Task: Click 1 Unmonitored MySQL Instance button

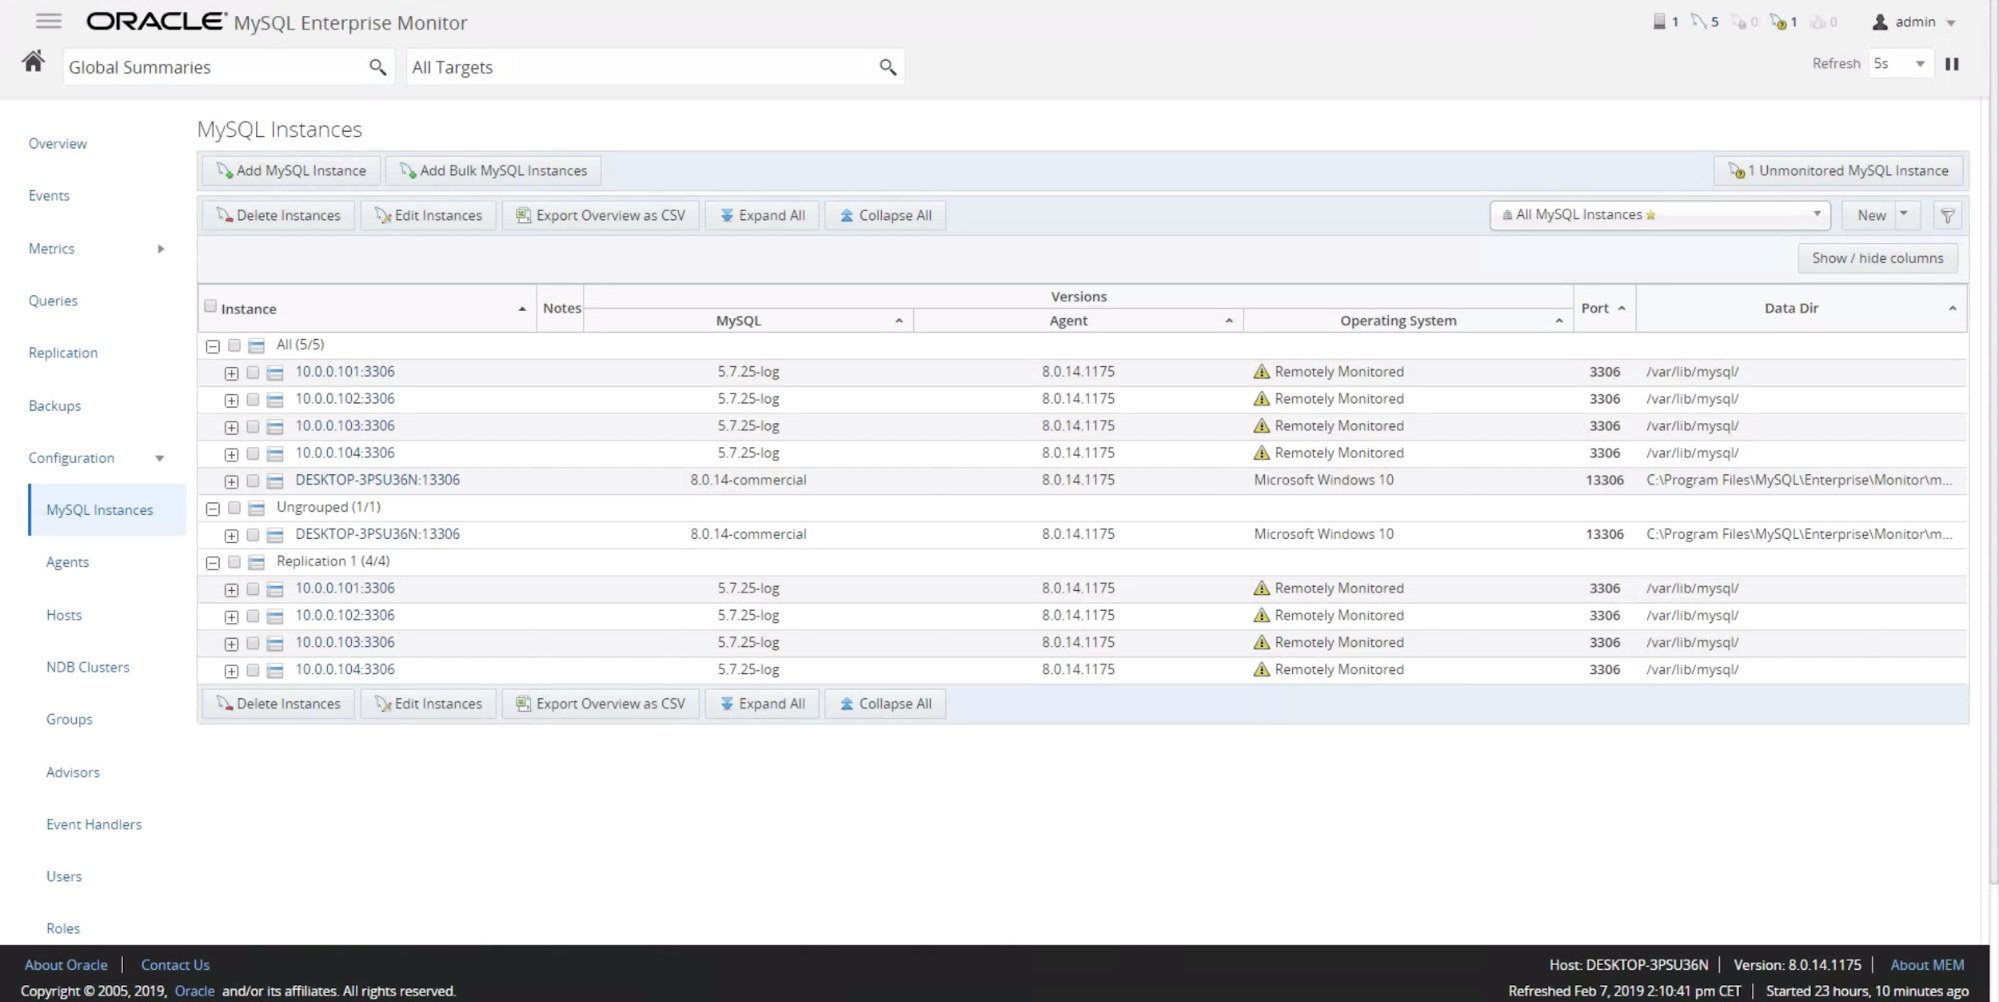Action: click(1838, 171)
